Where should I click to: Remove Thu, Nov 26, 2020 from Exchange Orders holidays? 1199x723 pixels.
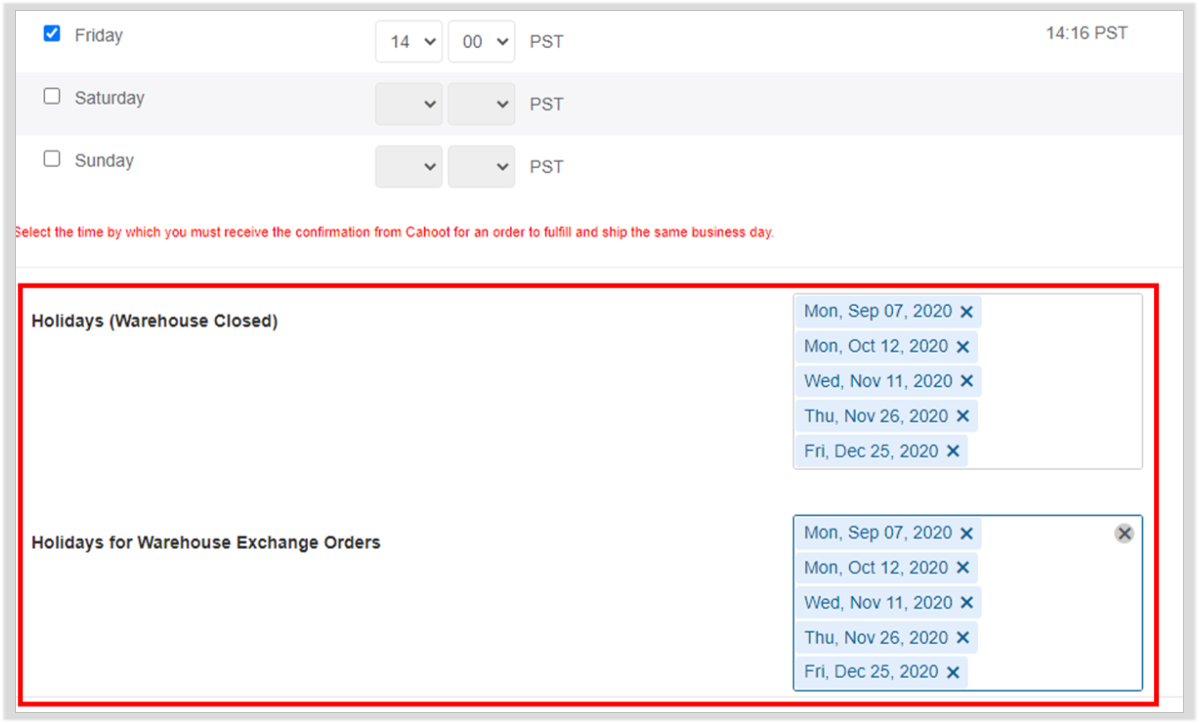[963, 637]
